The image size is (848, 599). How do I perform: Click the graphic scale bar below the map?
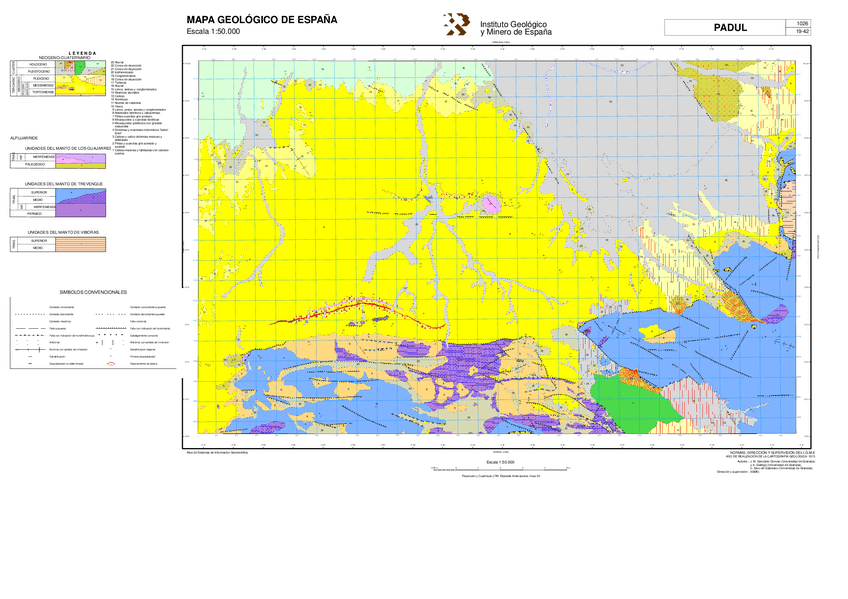[500, 469]
